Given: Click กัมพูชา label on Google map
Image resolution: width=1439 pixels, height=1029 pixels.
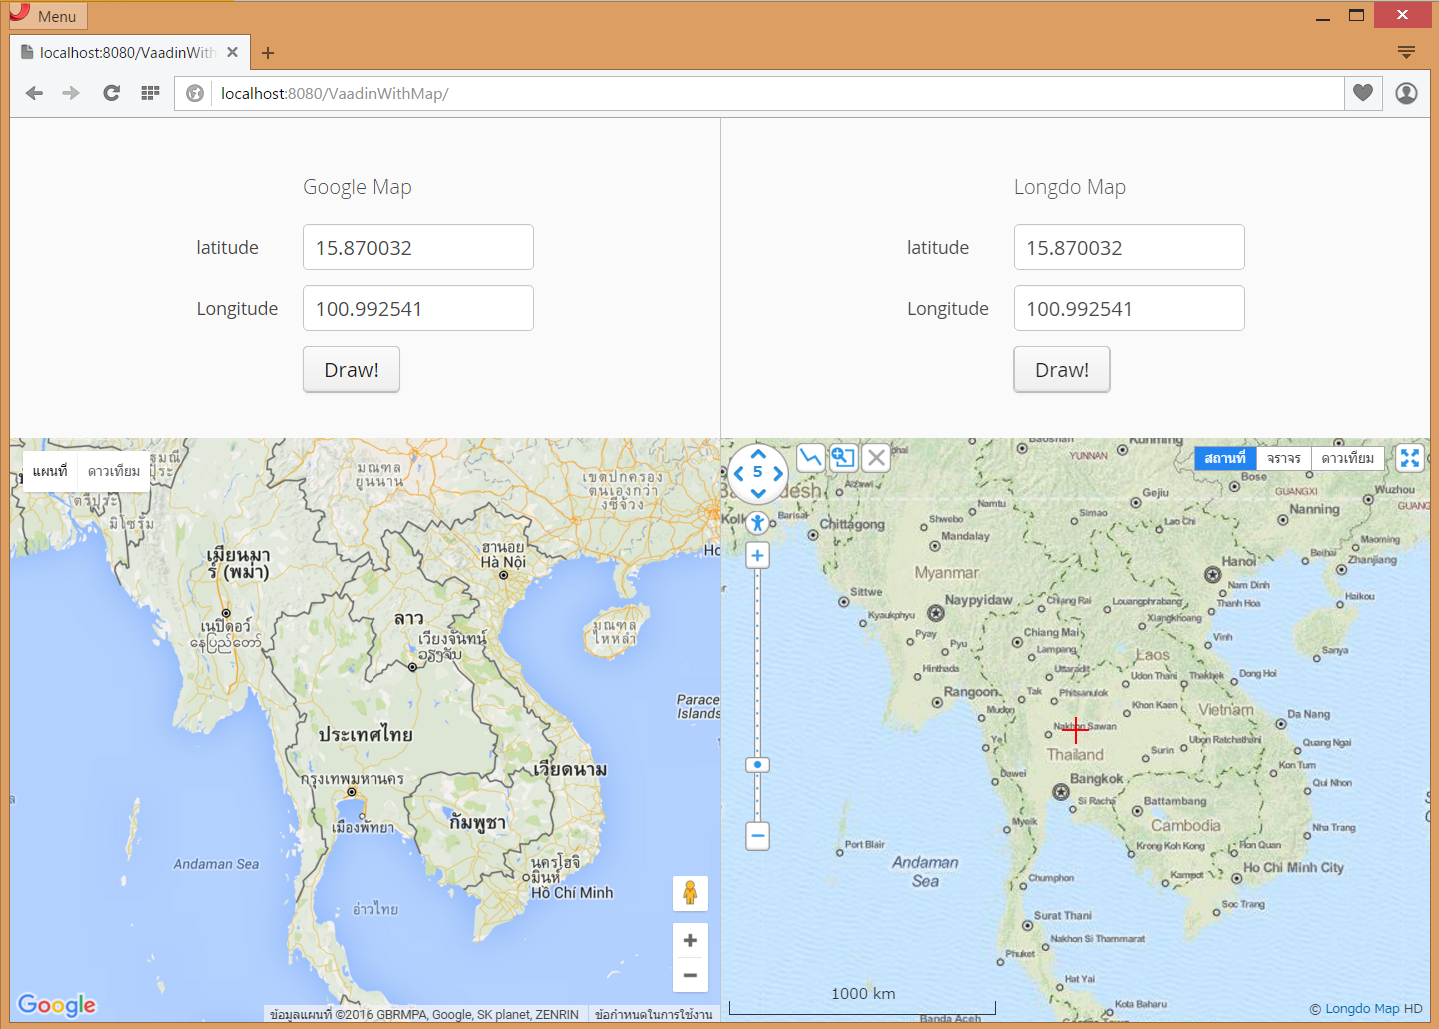Looking at the screenshot, I should (477, 822).
